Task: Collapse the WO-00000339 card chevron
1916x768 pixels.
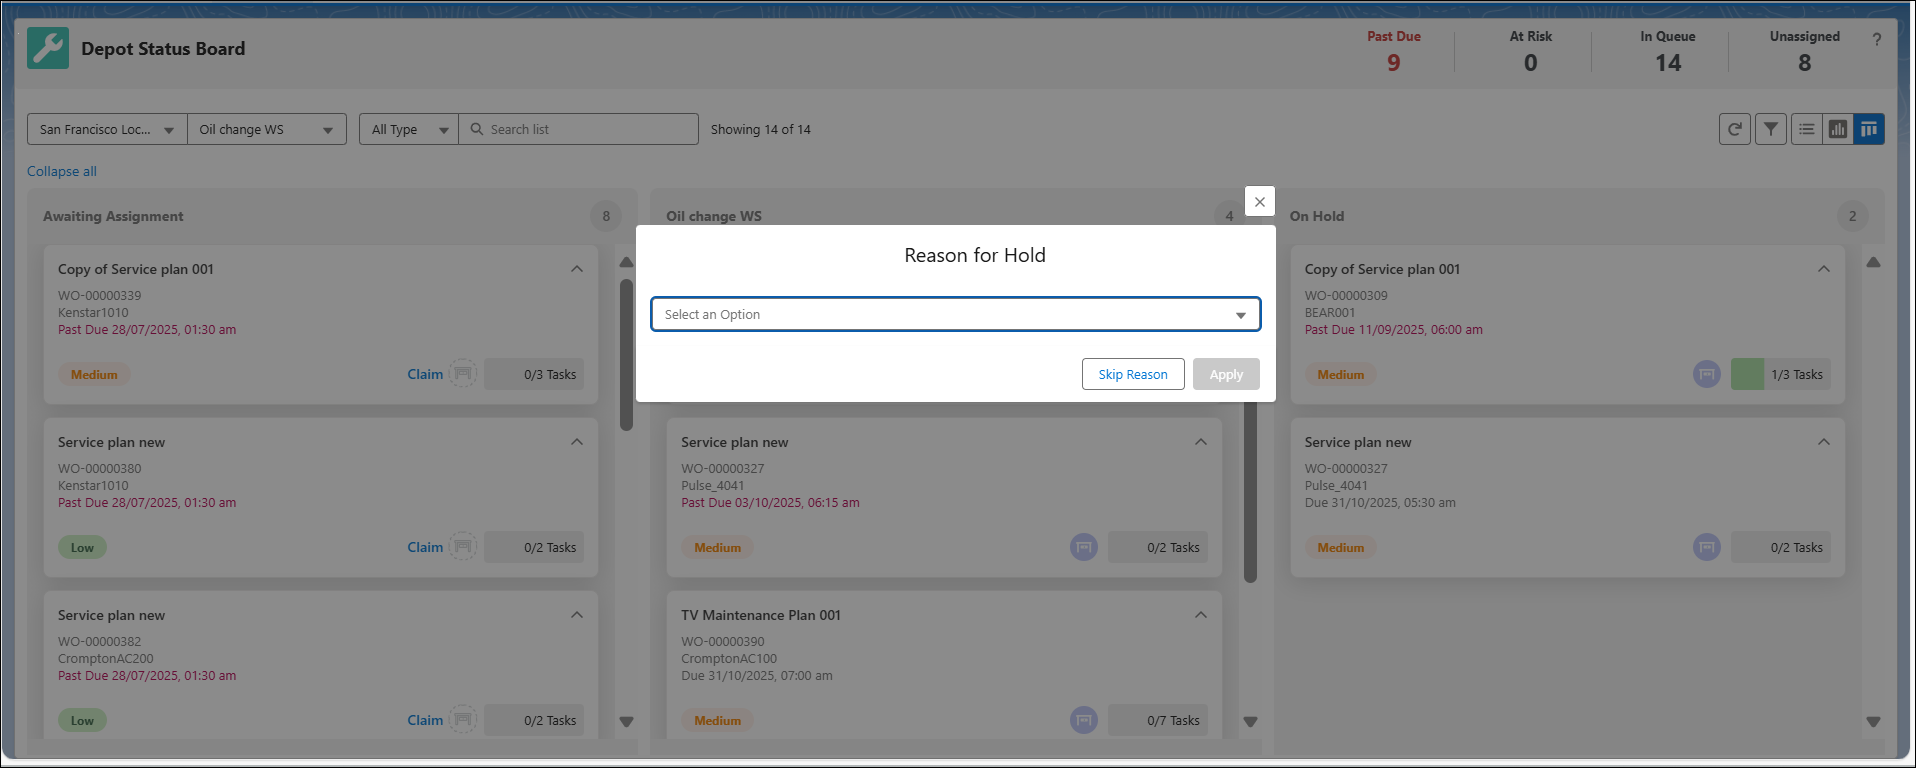Action: 577,269
